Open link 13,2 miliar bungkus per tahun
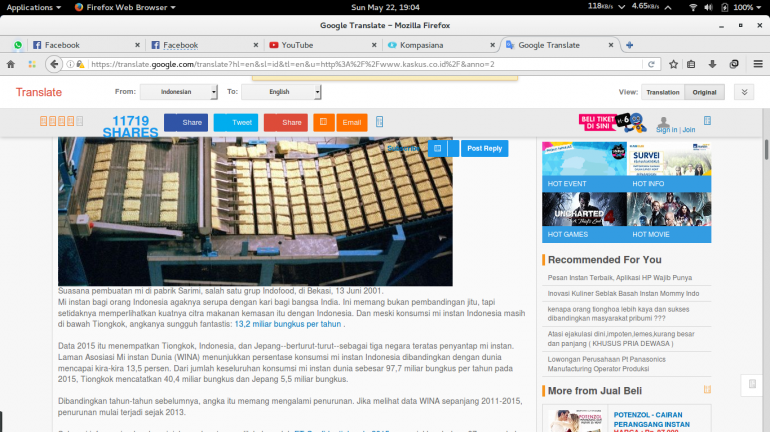This screenshot has width=770, height=432. click(x=287, y=324)
